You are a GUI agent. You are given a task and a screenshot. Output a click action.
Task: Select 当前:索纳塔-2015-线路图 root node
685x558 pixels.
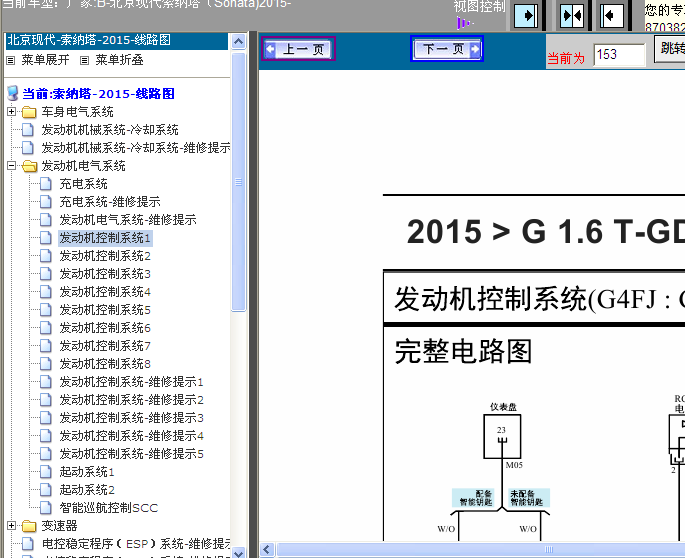click(x=98, y=94)
